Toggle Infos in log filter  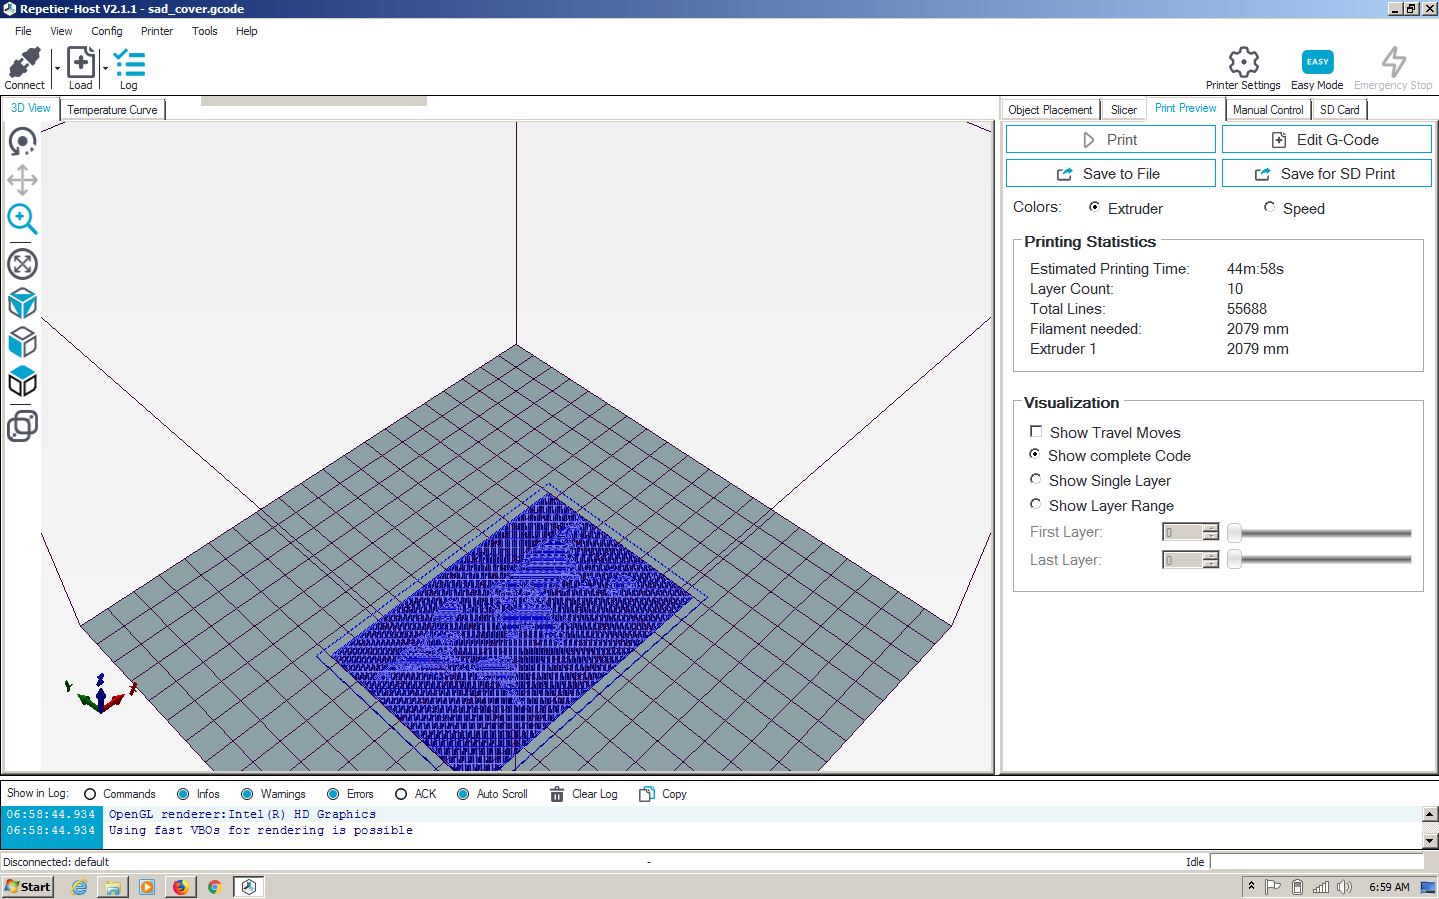tap(183, 794)
